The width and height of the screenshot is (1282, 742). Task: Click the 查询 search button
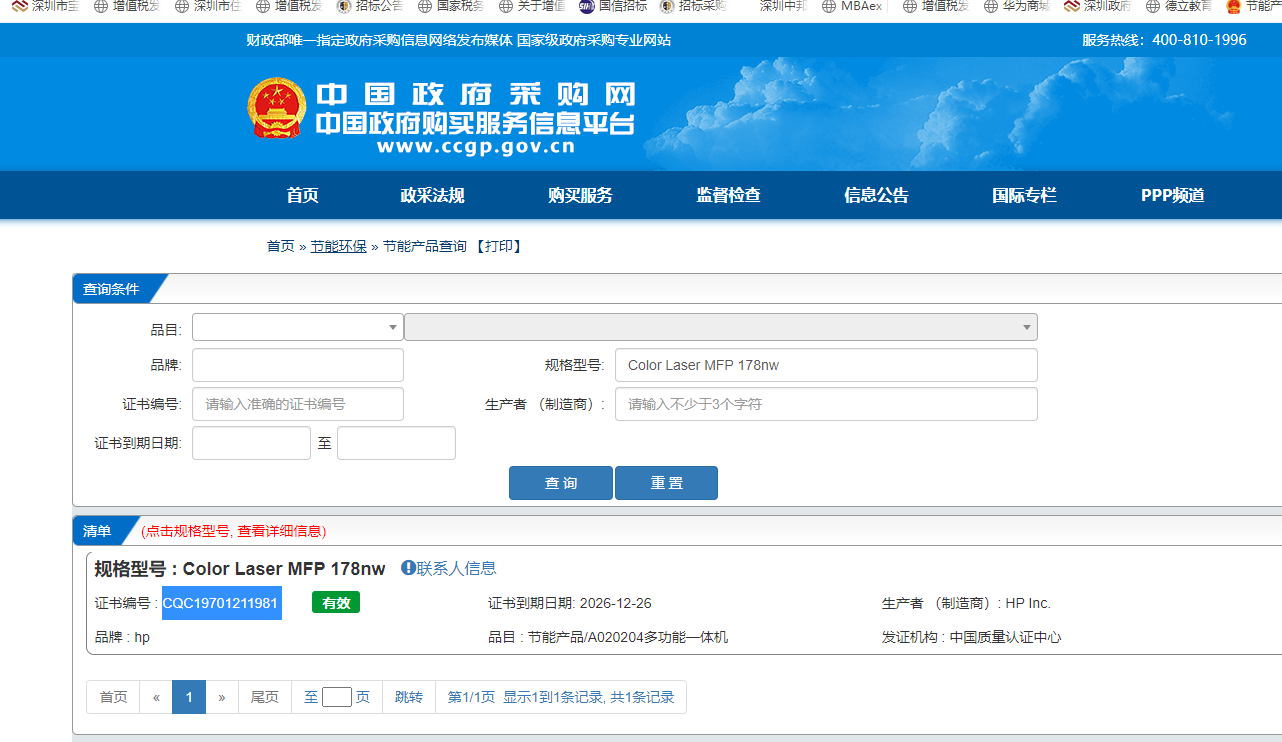pos(560,483)
